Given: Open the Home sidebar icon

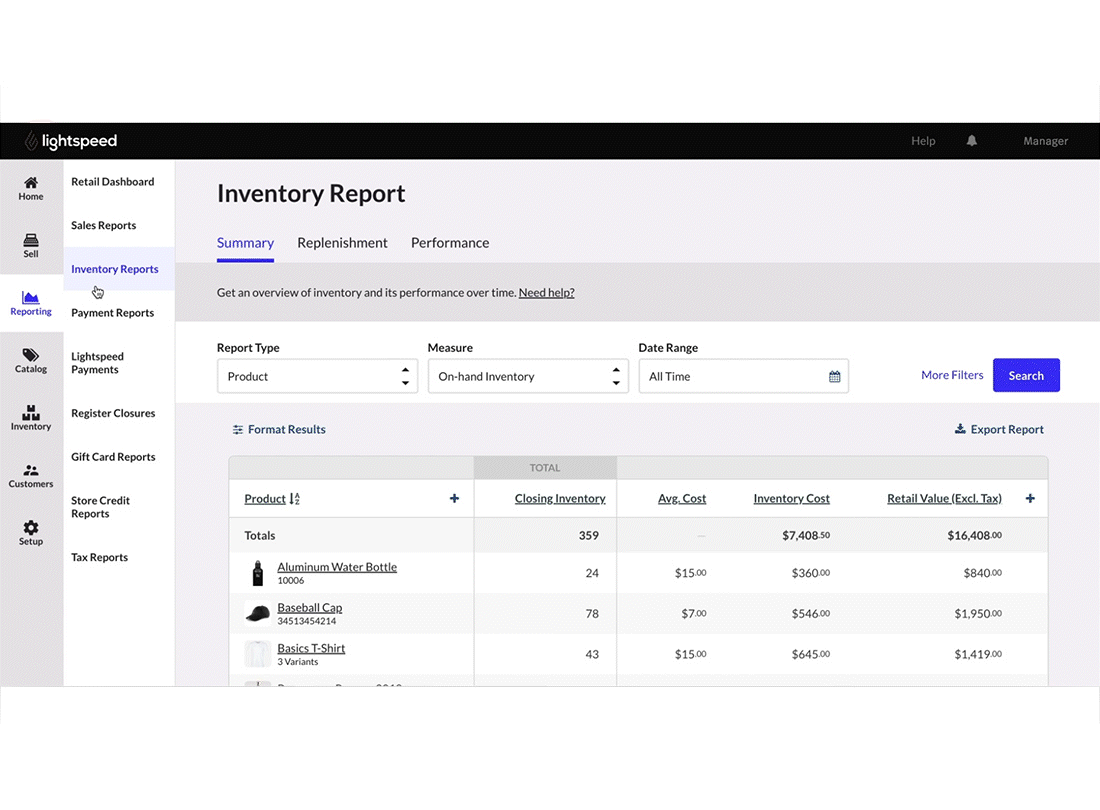Looking at the screenshot, I should (31, 182).
